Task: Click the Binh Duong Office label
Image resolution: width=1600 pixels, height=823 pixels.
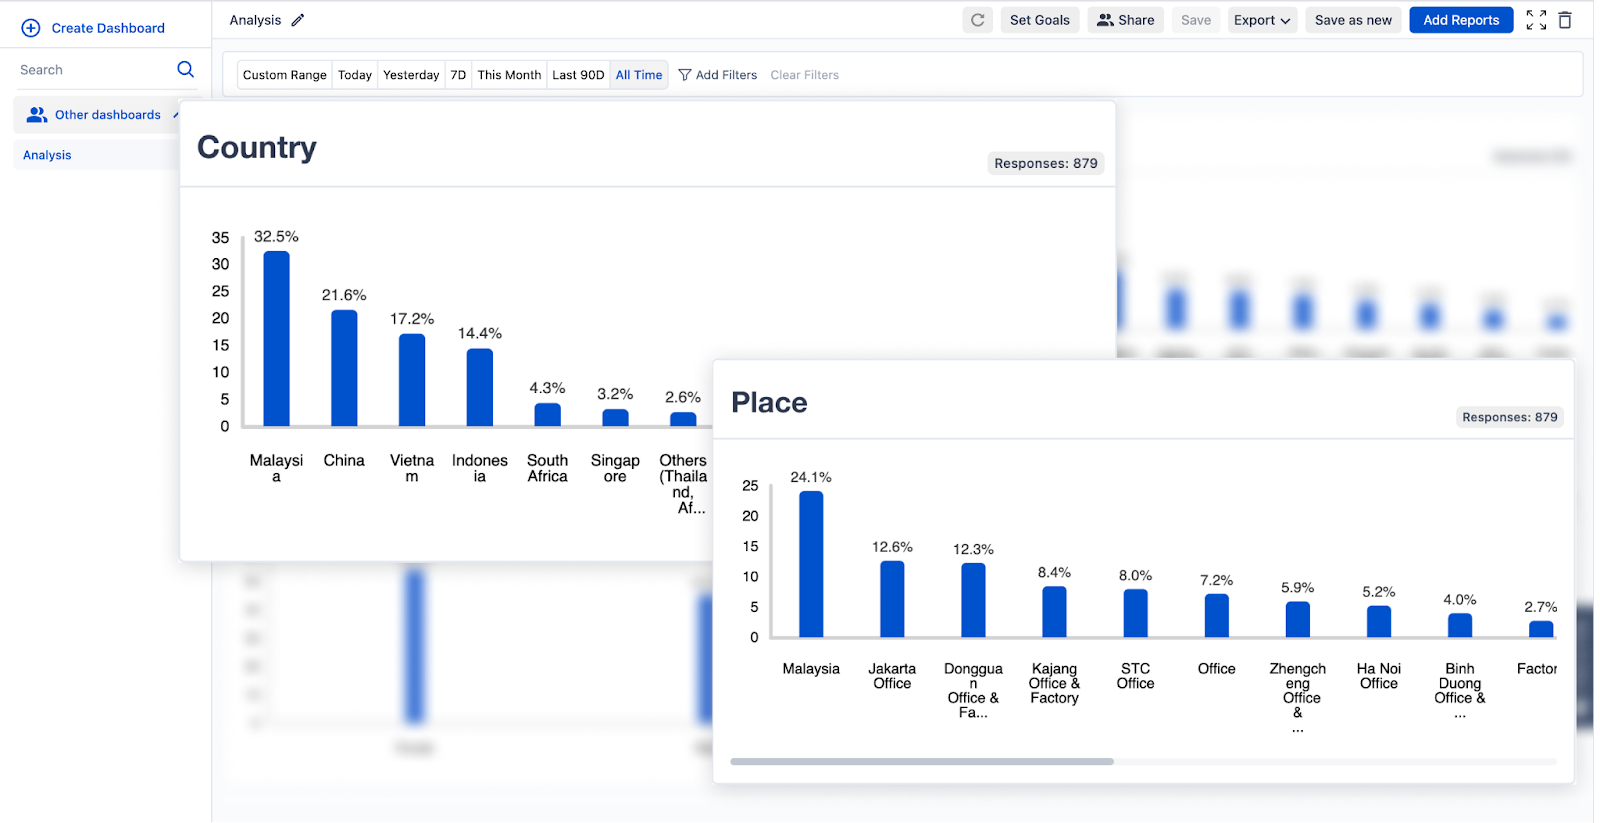Action: coord(1460,690)
